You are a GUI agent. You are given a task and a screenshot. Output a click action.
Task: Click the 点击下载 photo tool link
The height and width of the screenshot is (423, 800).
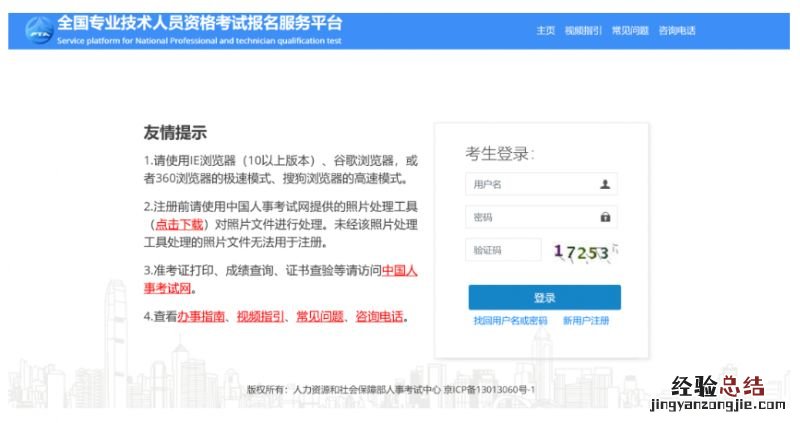point(179,225)
